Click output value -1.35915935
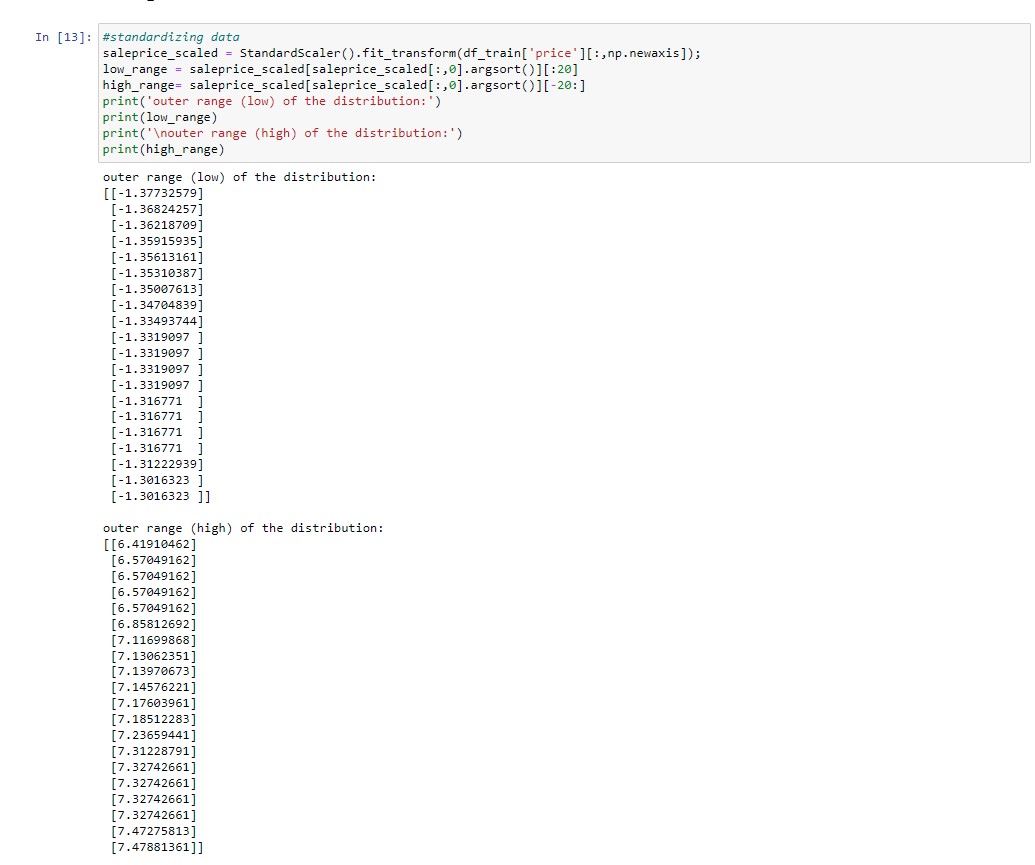 tap(157, 241)
